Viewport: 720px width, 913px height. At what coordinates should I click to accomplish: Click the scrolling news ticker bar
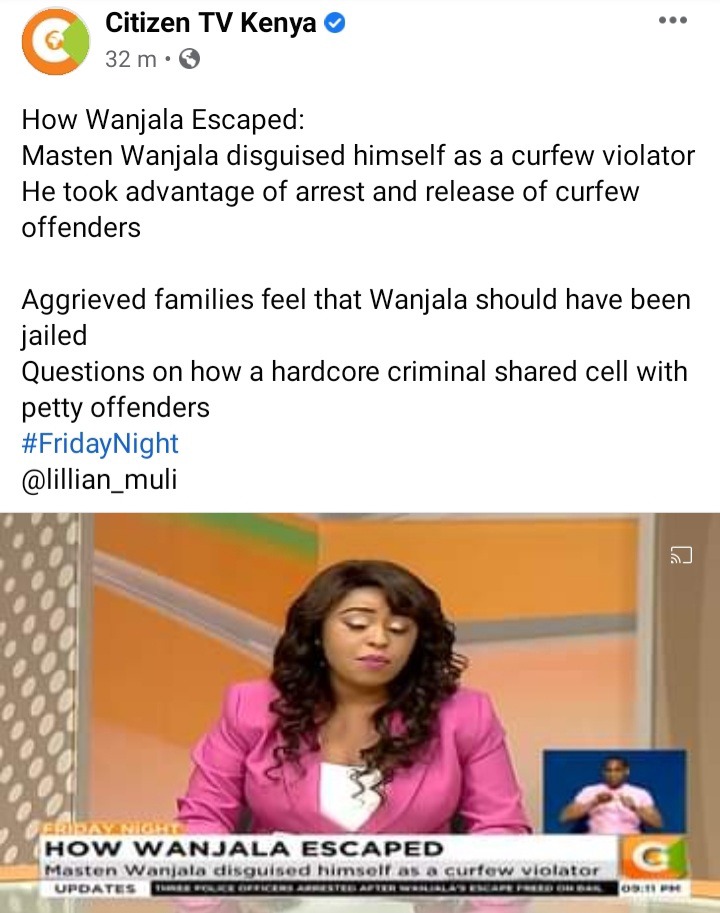384,889
